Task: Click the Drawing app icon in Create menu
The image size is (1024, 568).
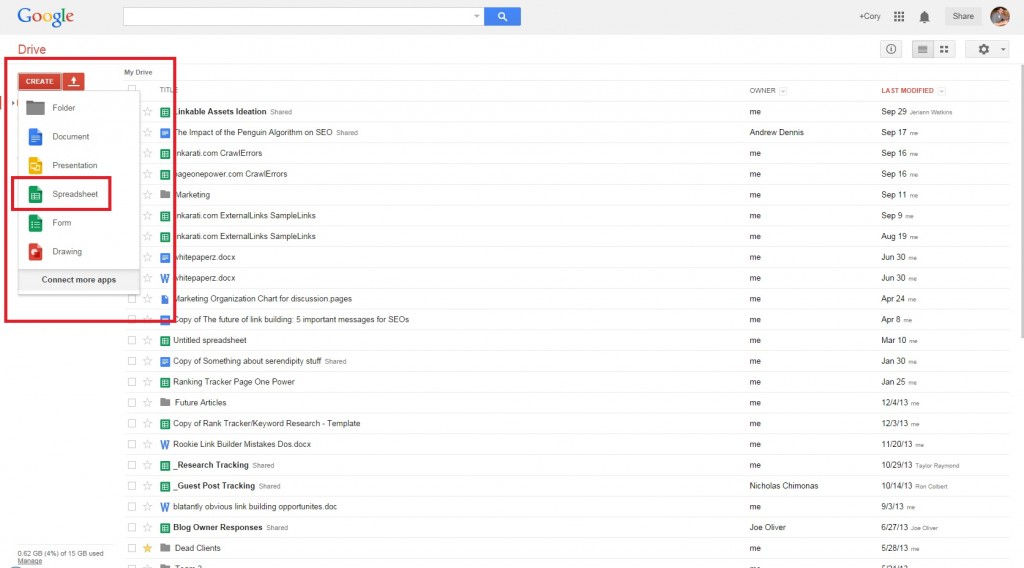Action: pos(35,251)
